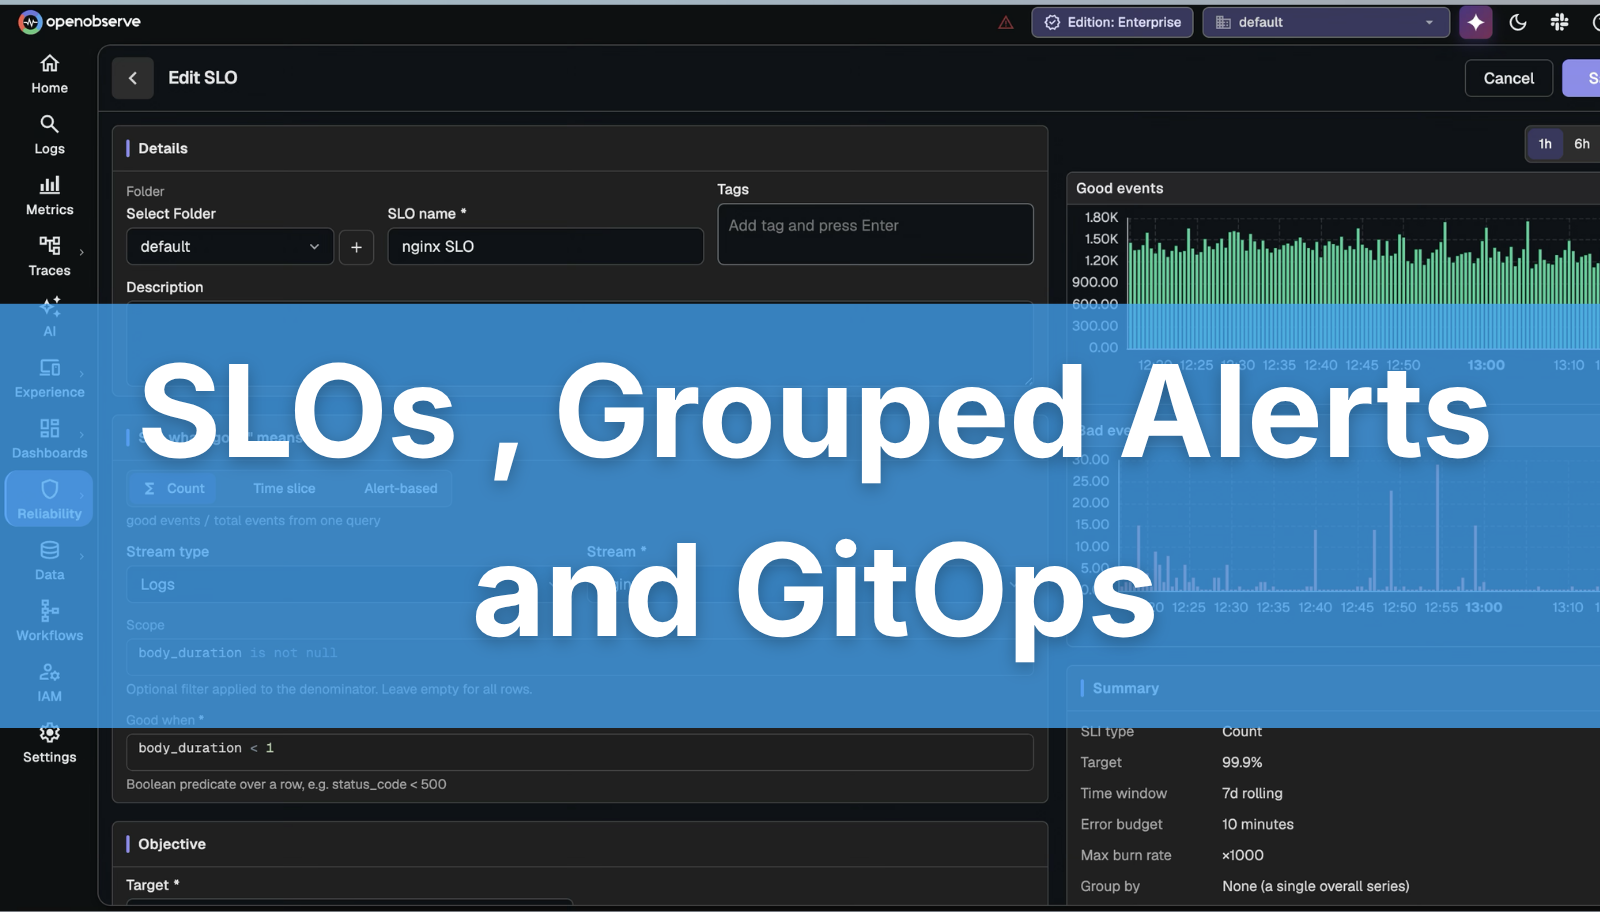Screen dimensions: 1600x912
Task: Open the default organization dropdown
Action: 1326,22
